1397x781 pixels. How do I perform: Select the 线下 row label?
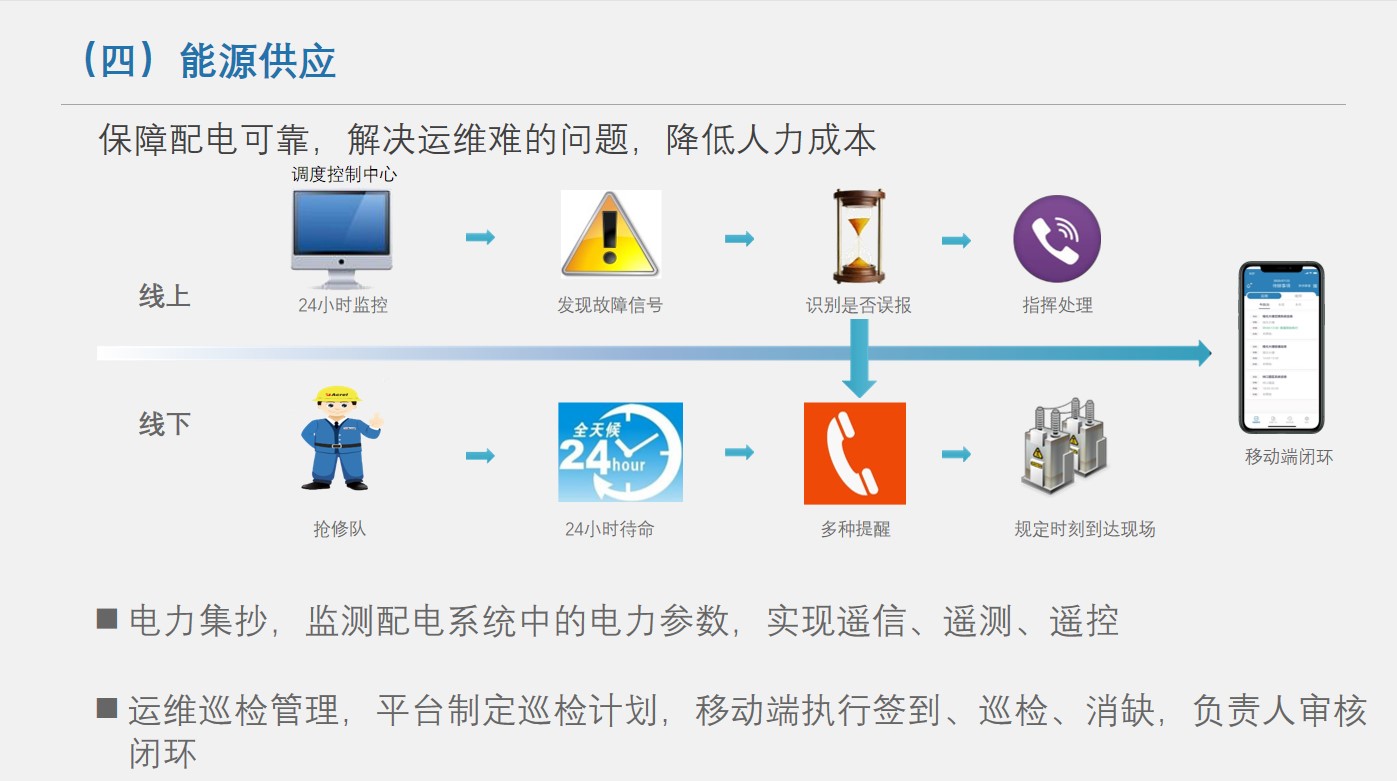click(x=164, y=424)
